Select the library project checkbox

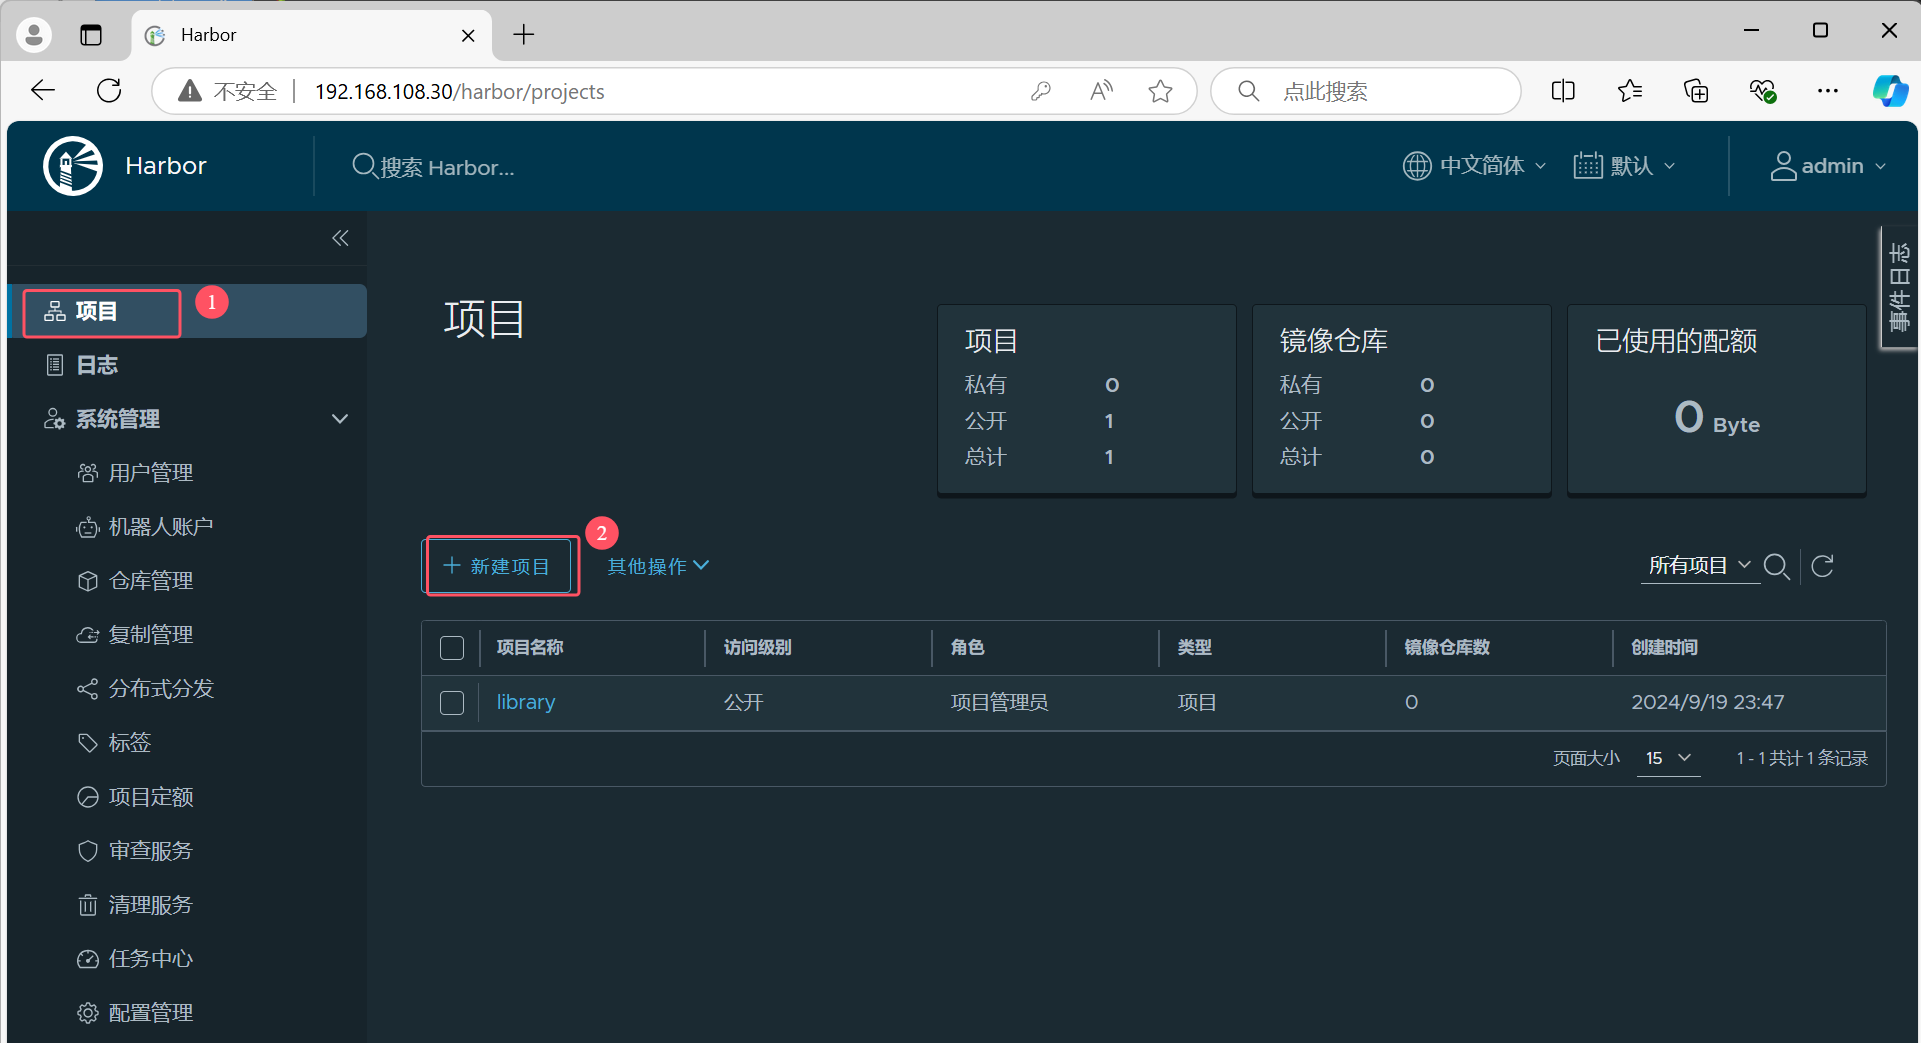point(452,703)
